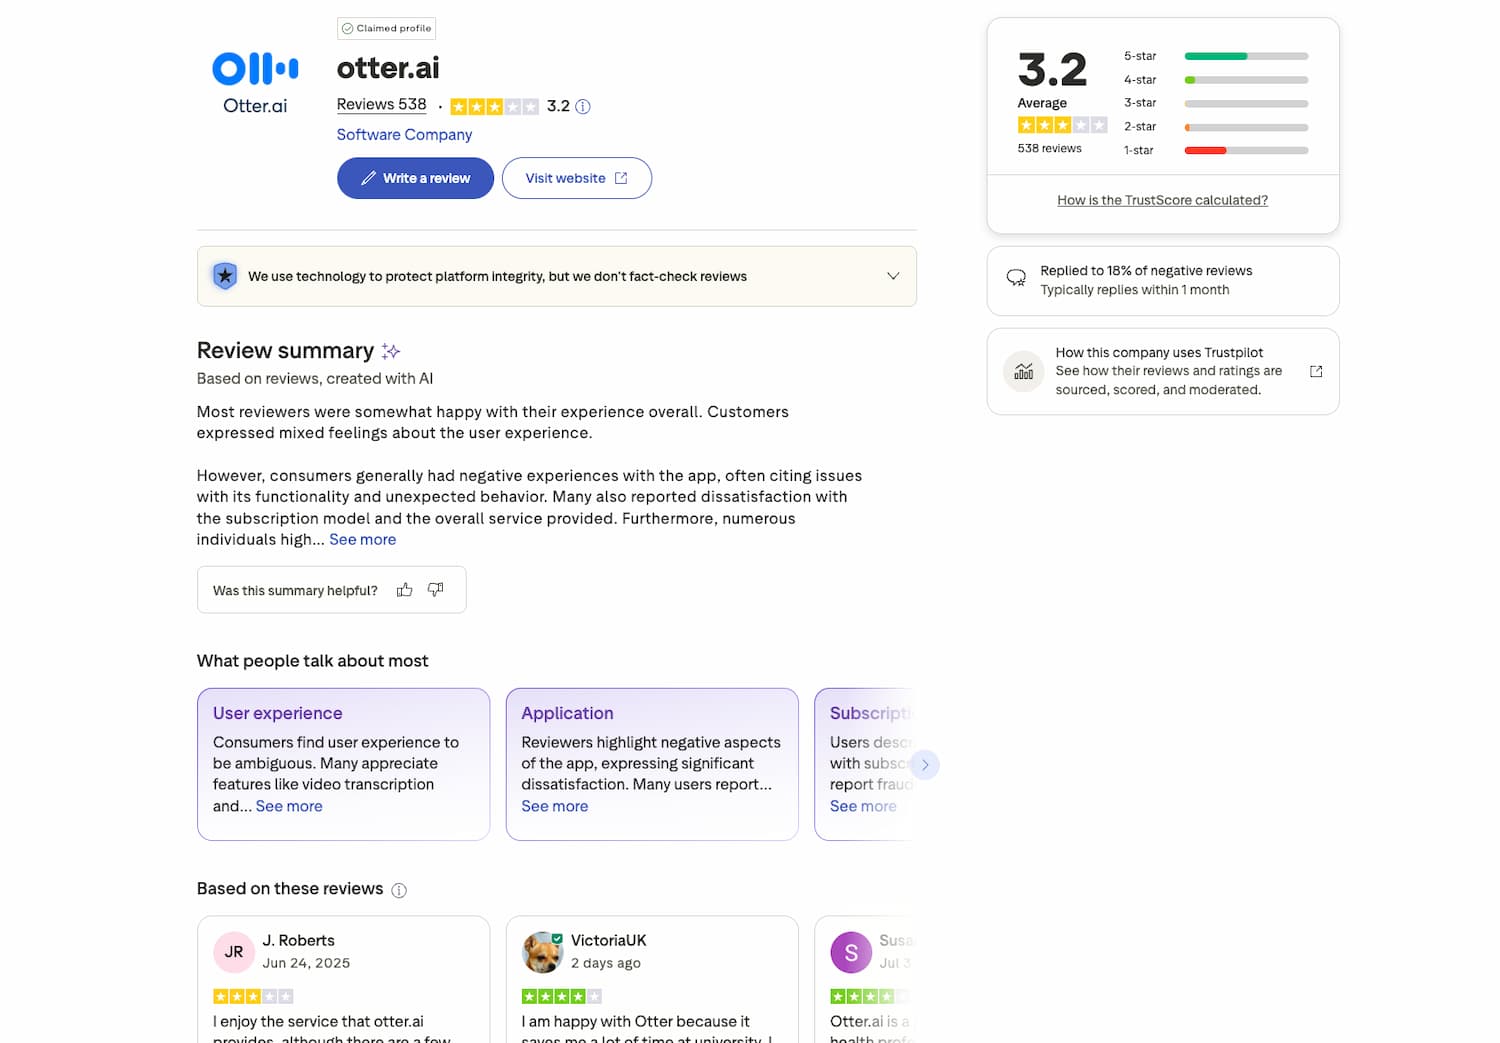The width and height of the screenshot is (1500, 1043).
Task: Give the review summary a thumbs up
Action: (x=404, y=590)
